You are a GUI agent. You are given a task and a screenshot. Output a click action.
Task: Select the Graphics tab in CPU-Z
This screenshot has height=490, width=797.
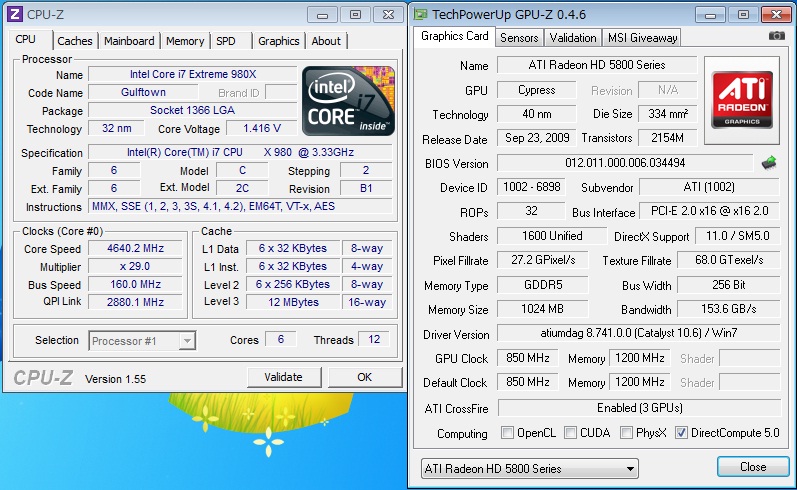coord(279,41)
